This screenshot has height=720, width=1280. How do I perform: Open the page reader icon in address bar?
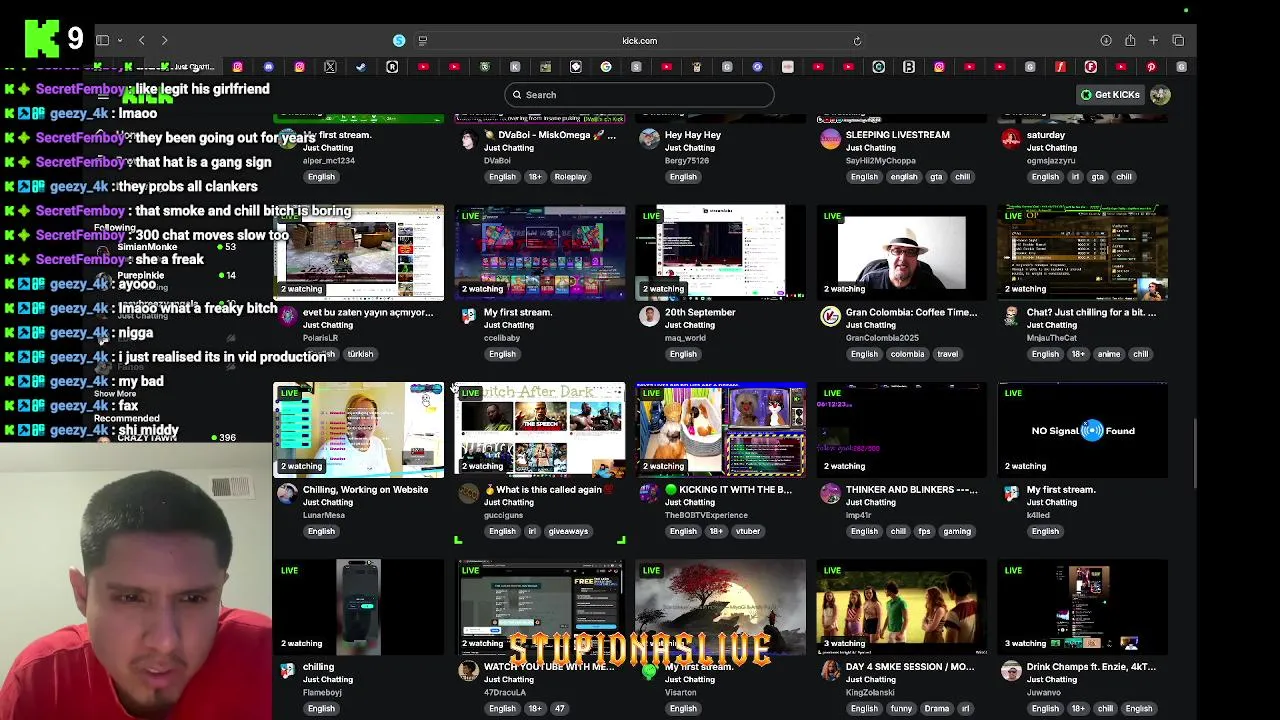click(422, 40)
